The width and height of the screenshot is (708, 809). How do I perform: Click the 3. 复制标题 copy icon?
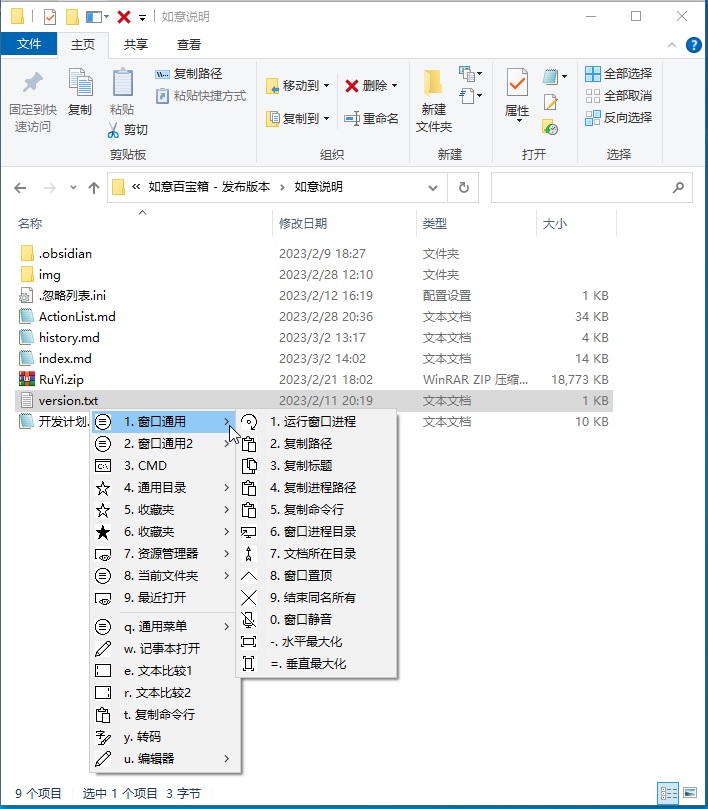[249, 466]
